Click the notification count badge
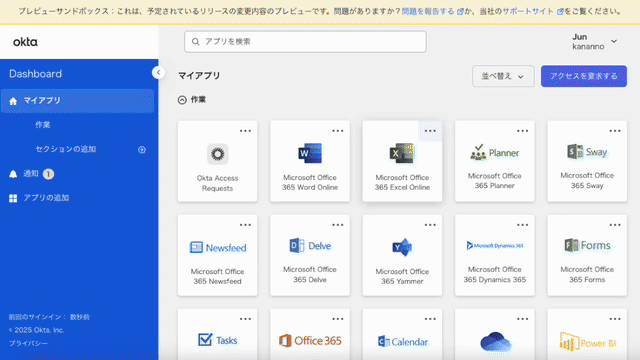Image resolution: width=640 pixels, height=360 pixels. [48, 174]
